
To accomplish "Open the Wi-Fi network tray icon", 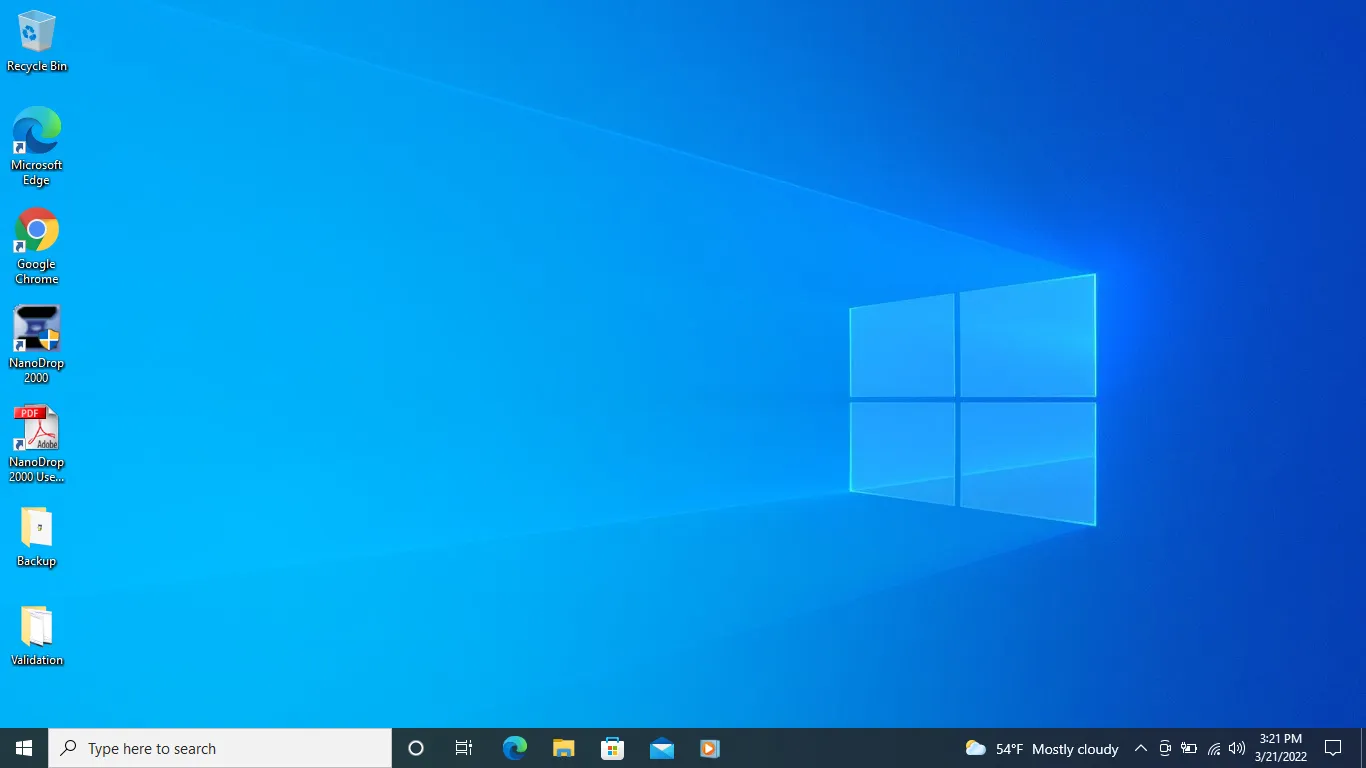I will click(x=1213, y=748).
